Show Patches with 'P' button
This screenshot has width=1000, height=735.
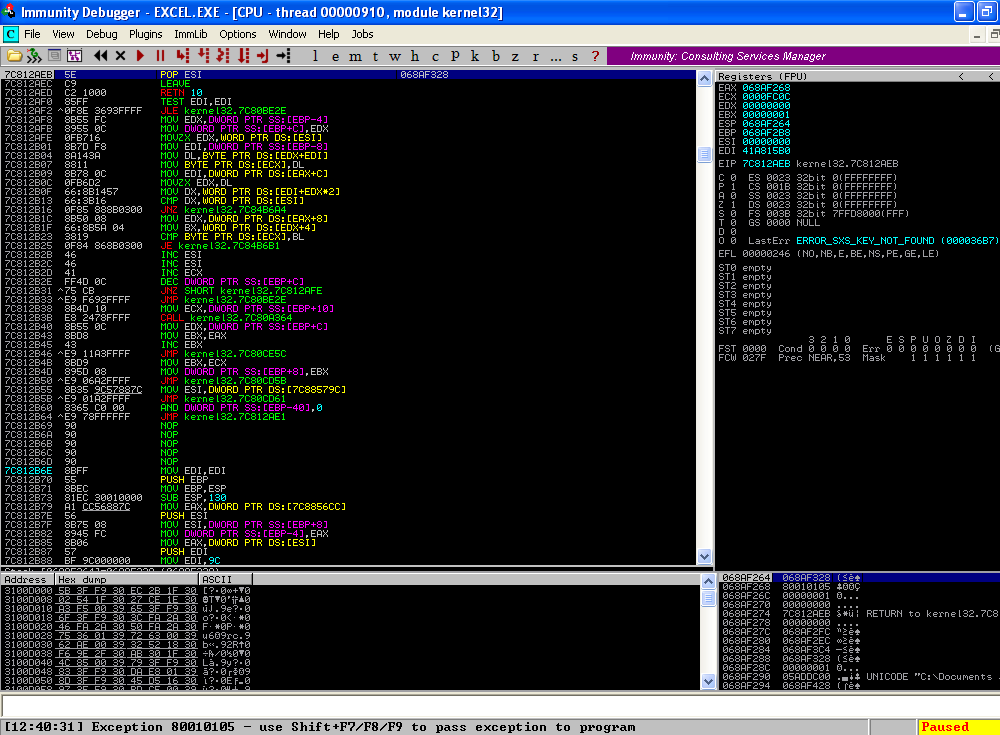coord(455,56)
